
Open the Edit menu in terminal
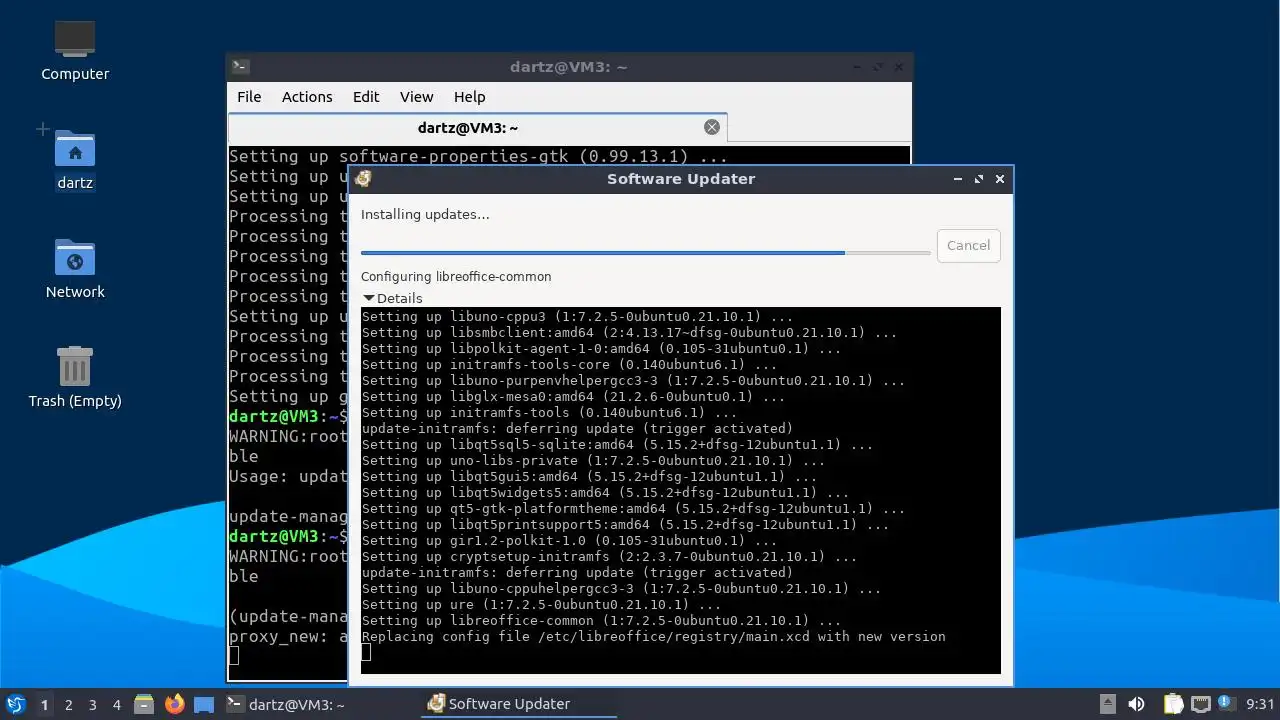coord(366,97)
